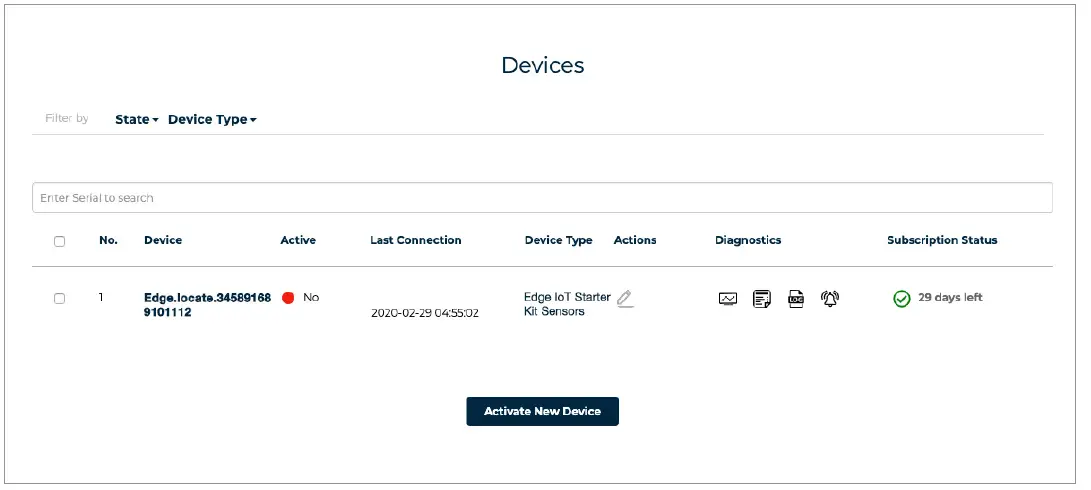This screenshot has height=490, width=1091.
Task: Click the Enter Serial to search field
Action: point(542,198)
